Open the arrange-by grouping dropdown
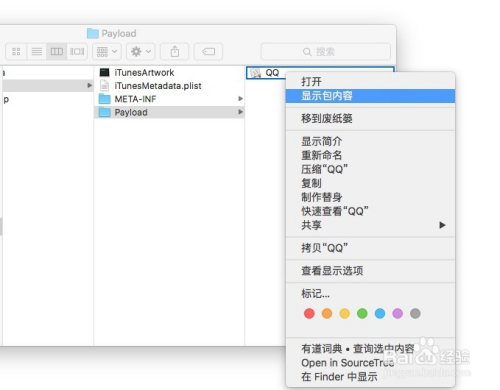This screenshot has width=500, height=390. [x=107, y=52]
